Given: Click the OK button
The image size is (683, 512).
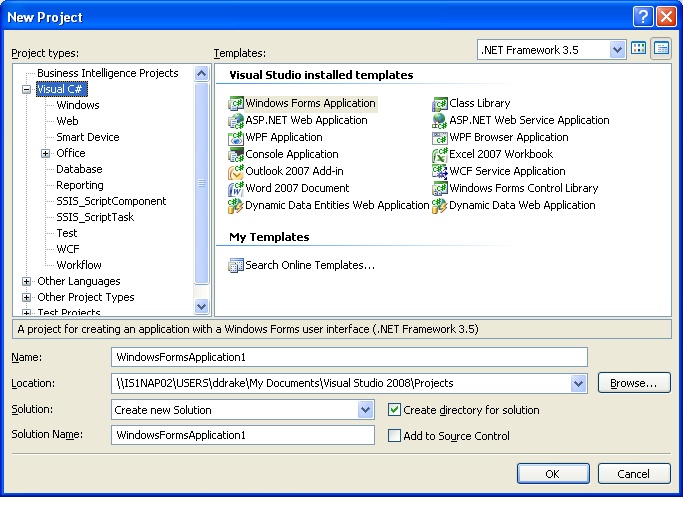Looking at the screenshot, I should pyautogui.click(x=553, y=474).
